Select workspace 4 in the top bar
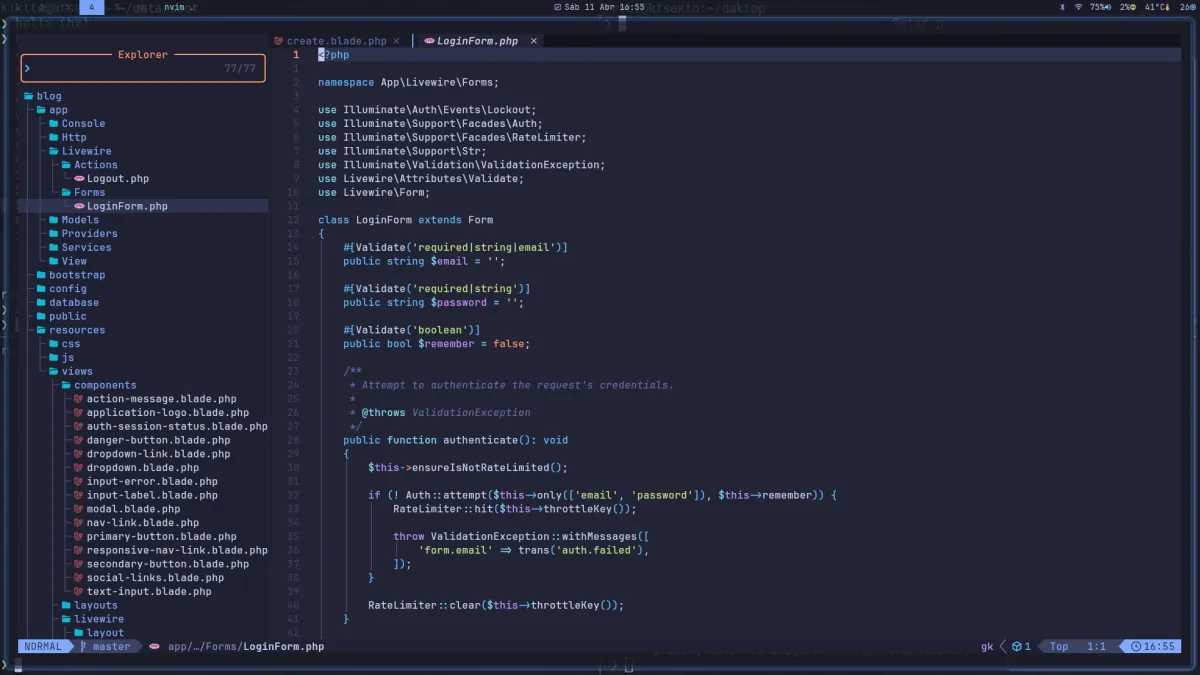 click(x=91, y=7)
